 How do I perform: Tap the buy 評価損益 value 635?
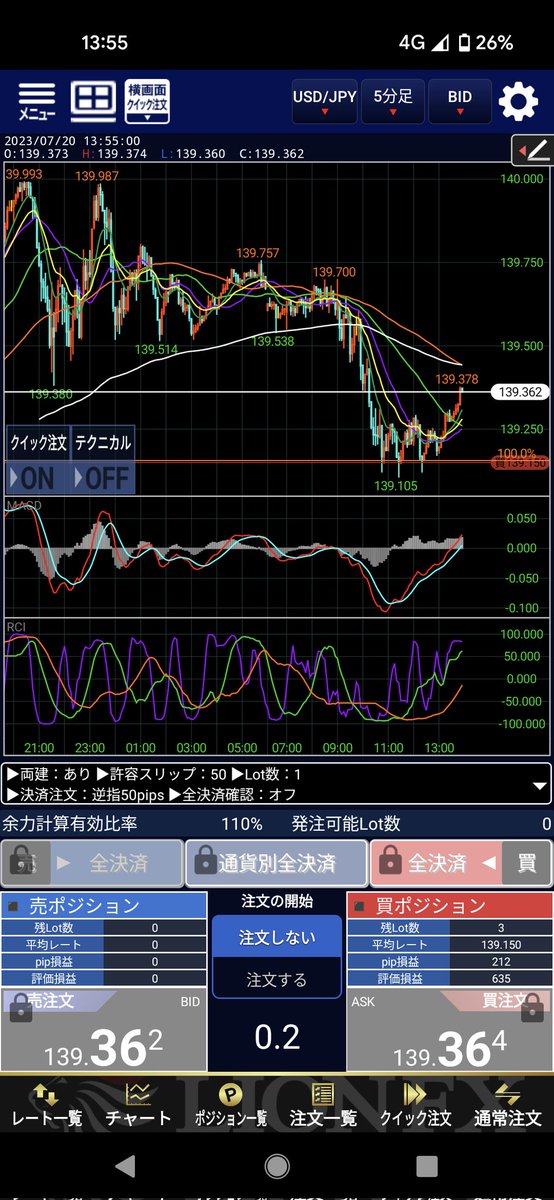501,977
